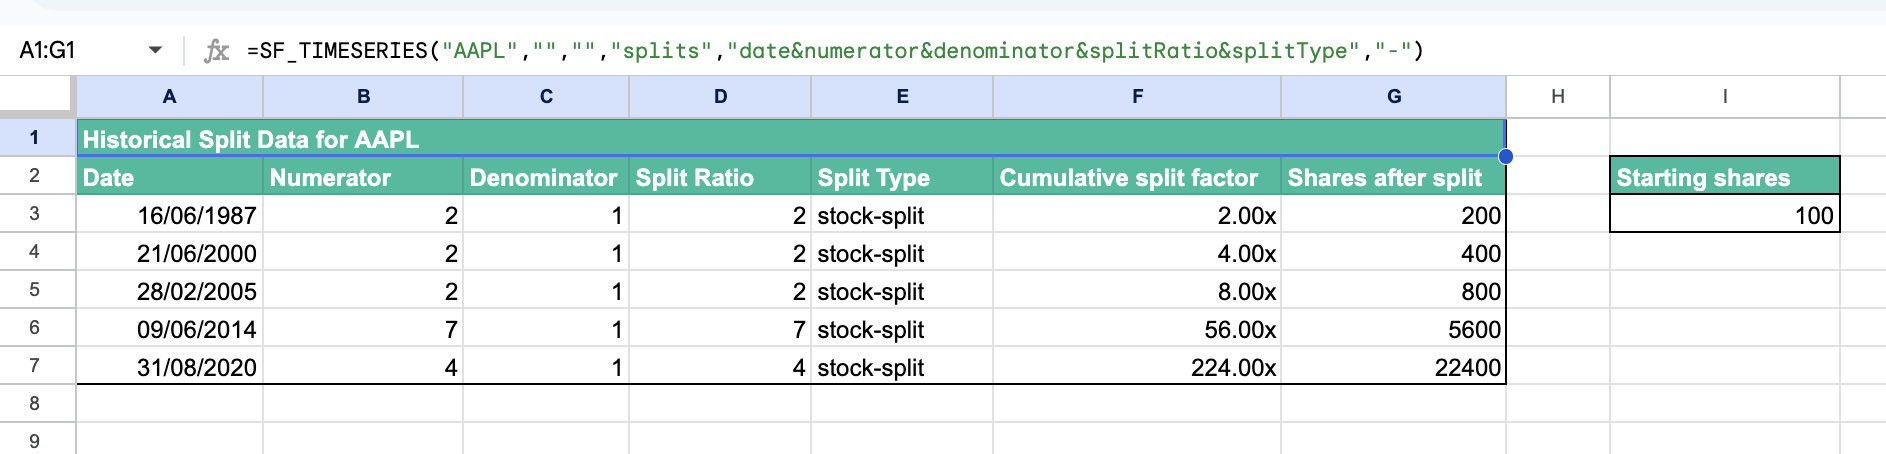1886x454 pixels.
Task: Click date cell 31/08/2020
Action: pyautogui.click(x=170, y=367)
